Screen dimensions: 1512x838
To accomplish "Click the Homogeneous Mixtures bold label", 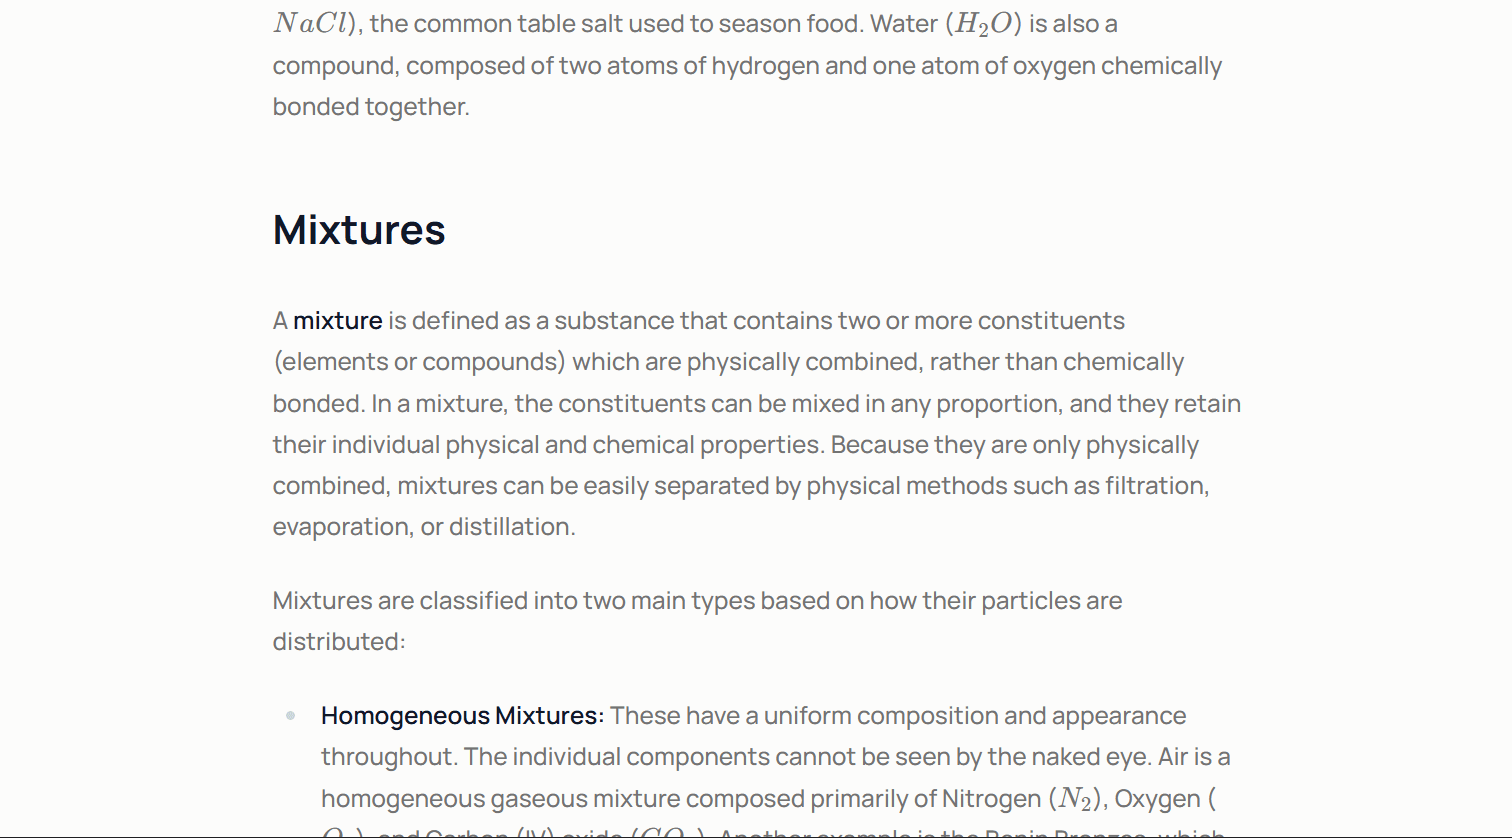I will [x=463, y=716].
